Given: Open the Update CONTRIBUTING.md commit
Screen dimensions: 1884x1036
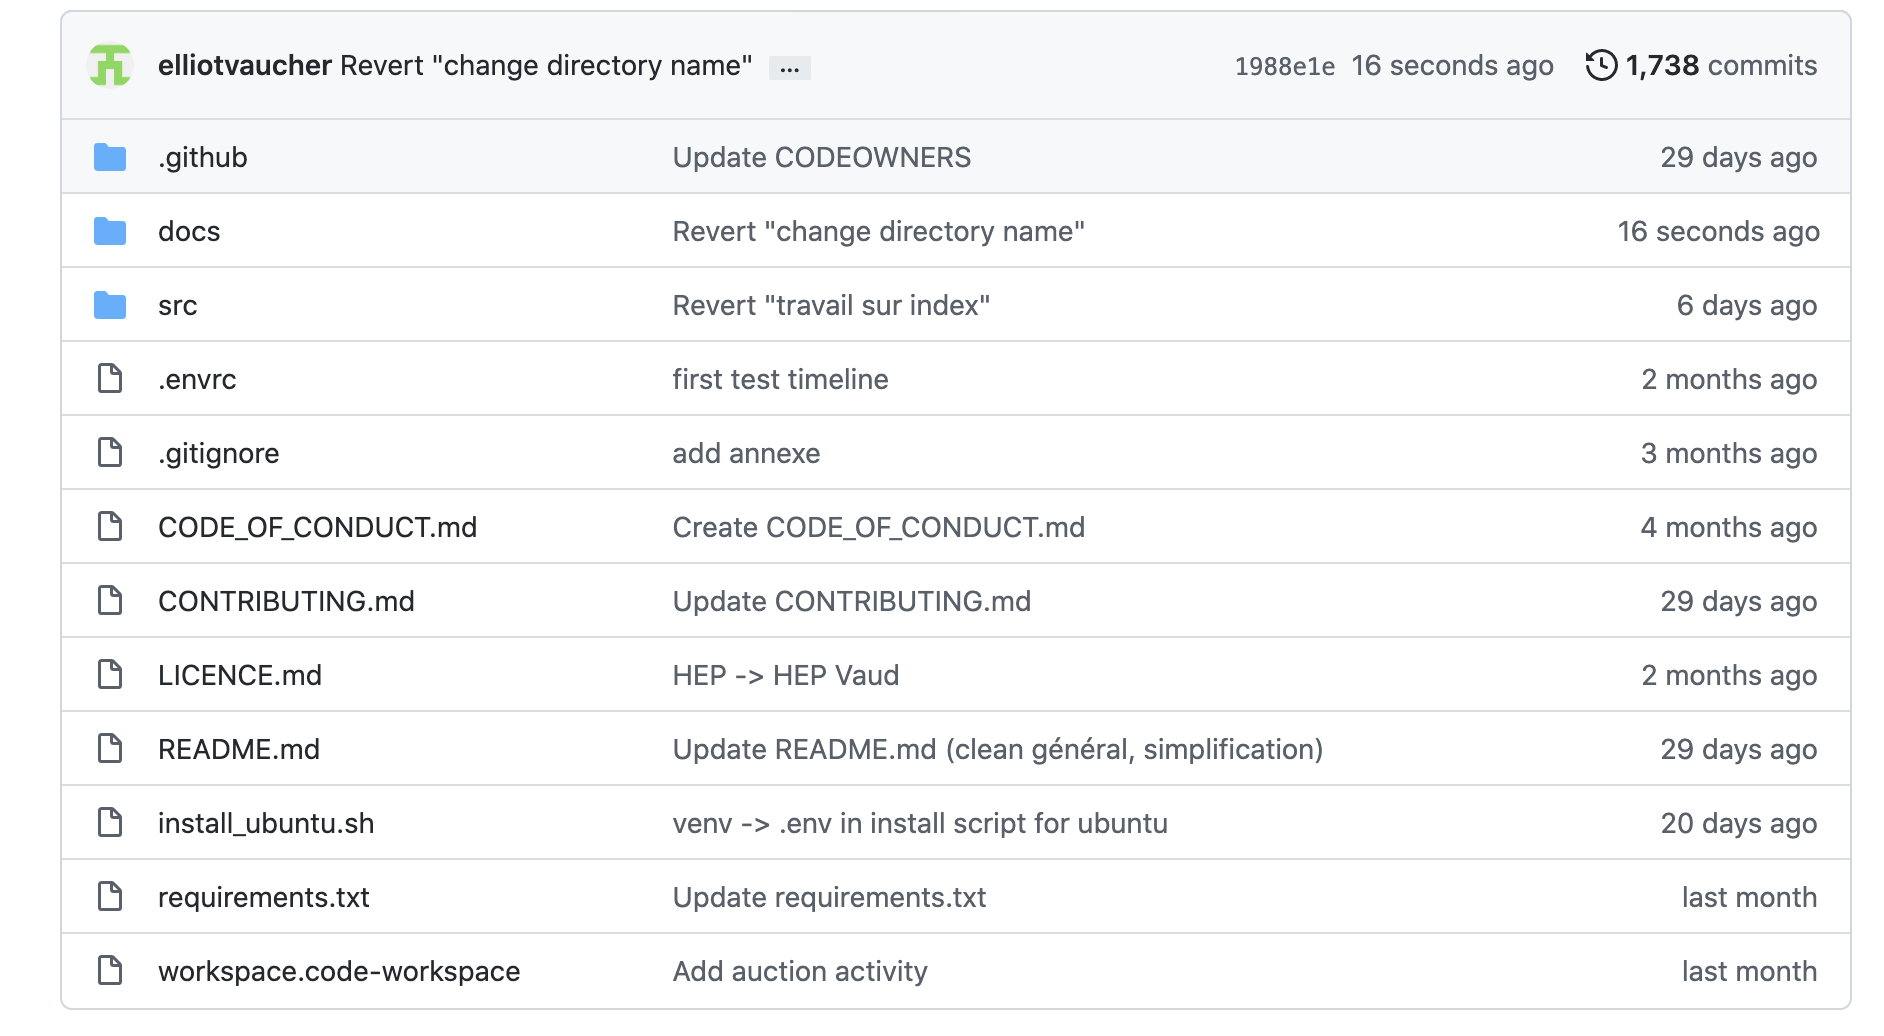Looking at the screenshot, I should tap(851, 602).
